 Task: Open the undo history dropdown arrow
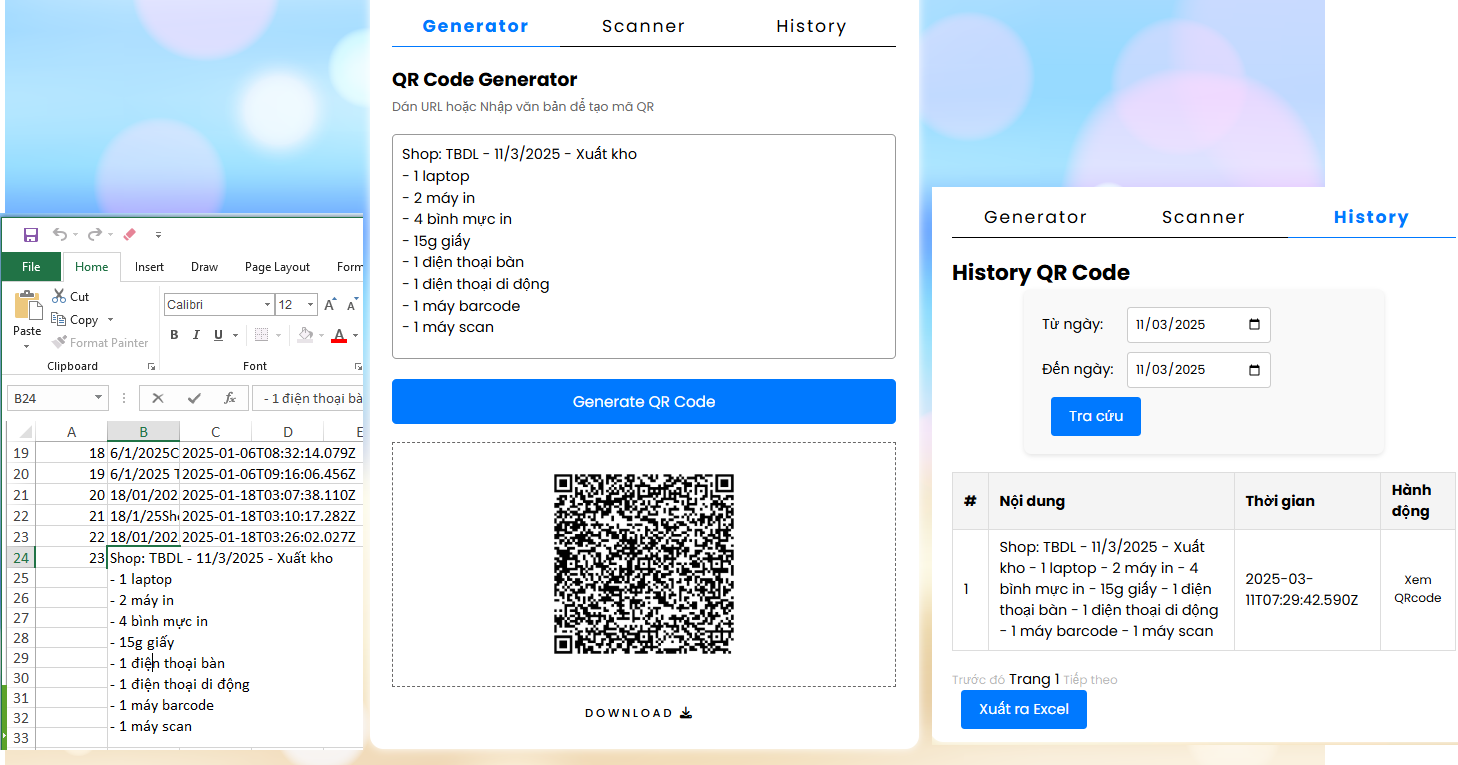click(75, 236)
